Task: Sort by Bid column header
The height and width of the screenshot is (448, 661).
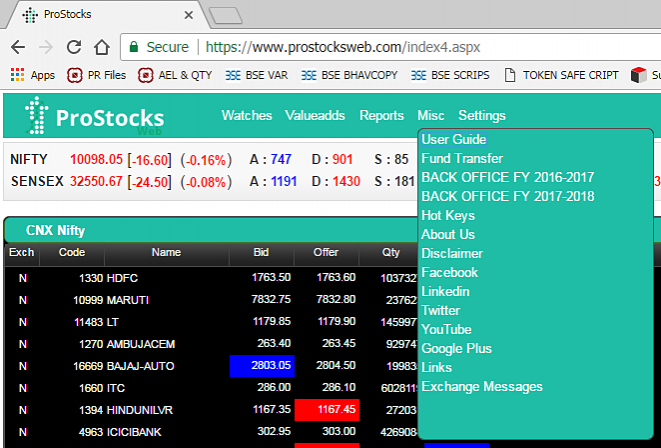Action: pos(261,252)
